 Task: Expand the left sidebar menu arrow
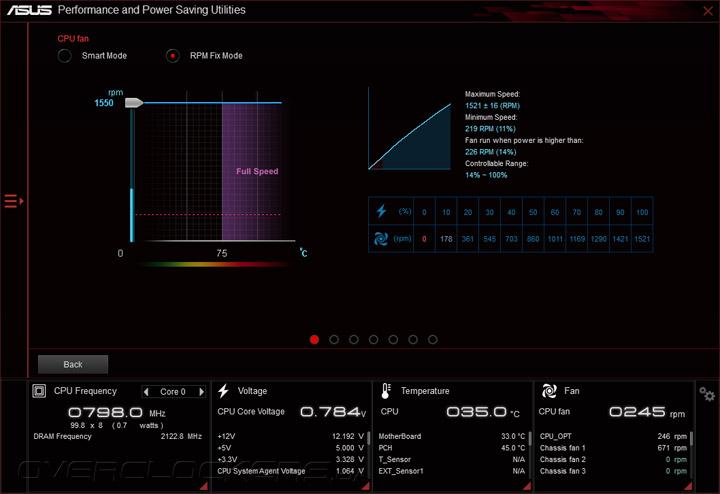(14, 201)
